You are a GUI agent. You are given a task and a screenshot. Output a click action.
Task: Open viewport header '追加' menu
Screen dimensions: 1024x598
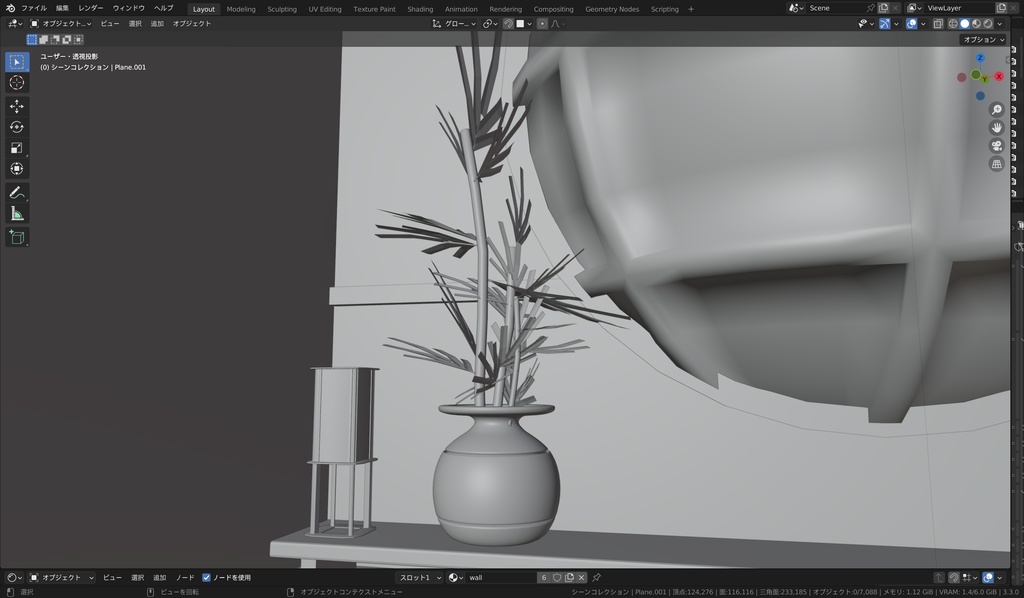[157, 24]
